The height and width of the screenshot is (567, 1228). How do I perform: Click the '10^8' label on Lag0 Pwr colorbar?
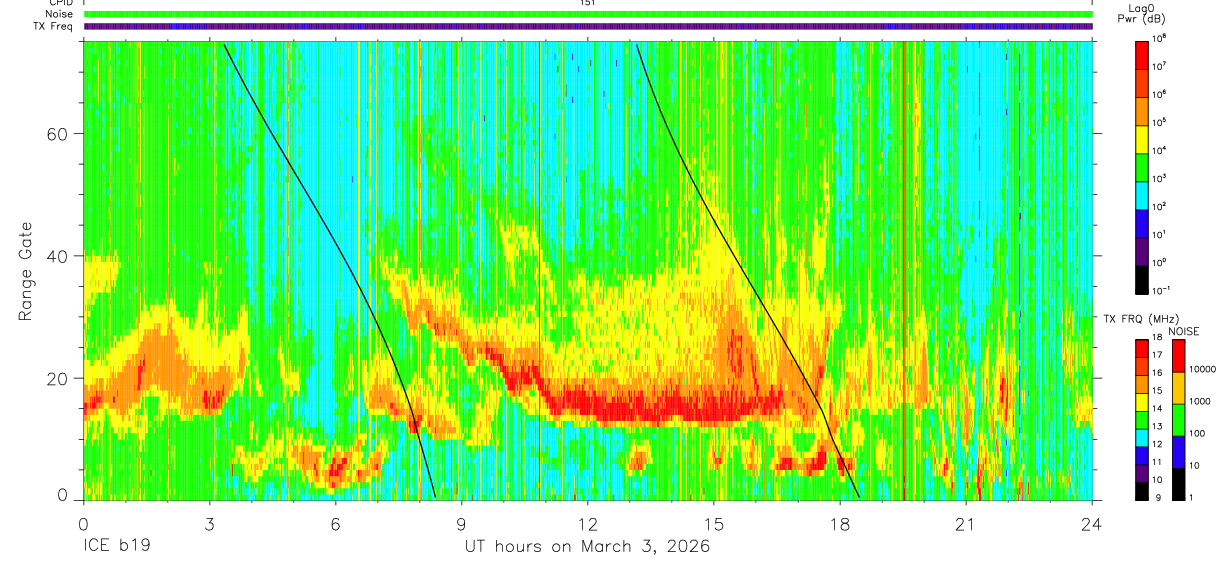(1160, 38)
